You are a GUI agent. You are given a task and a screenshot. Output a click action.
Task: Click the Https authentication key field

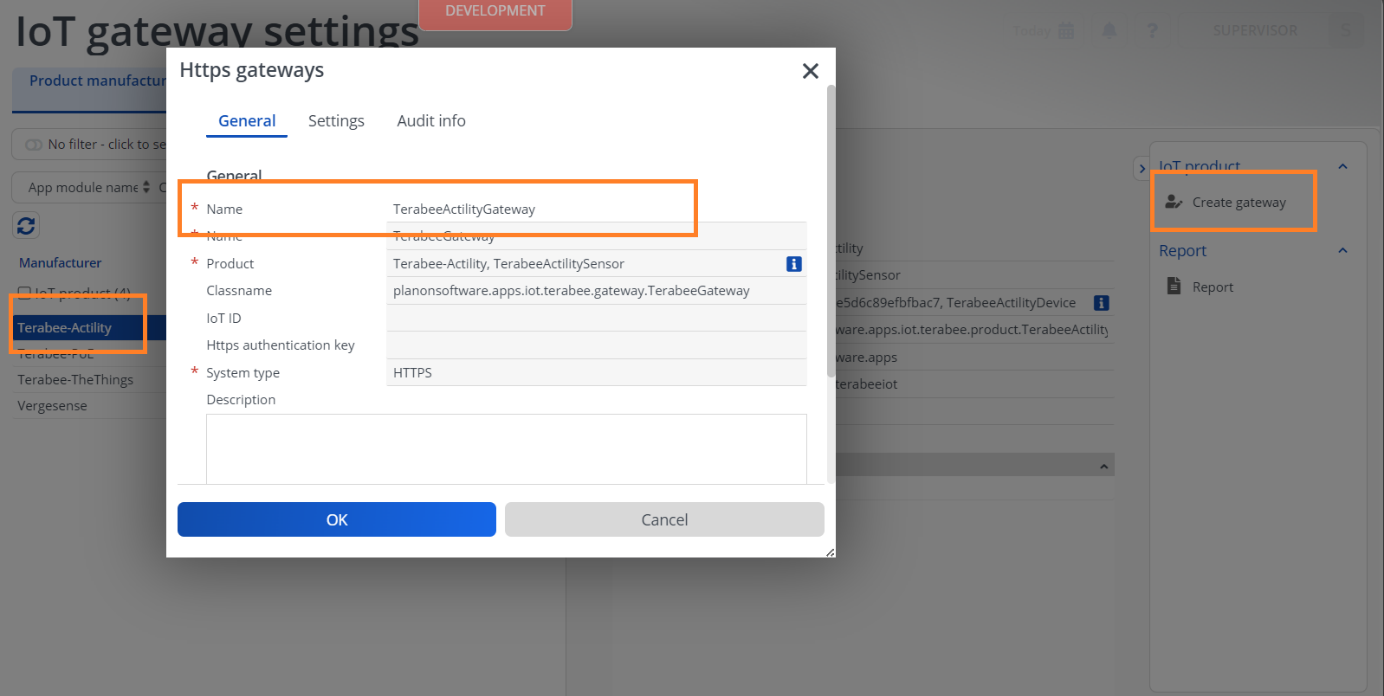point(596,345)
